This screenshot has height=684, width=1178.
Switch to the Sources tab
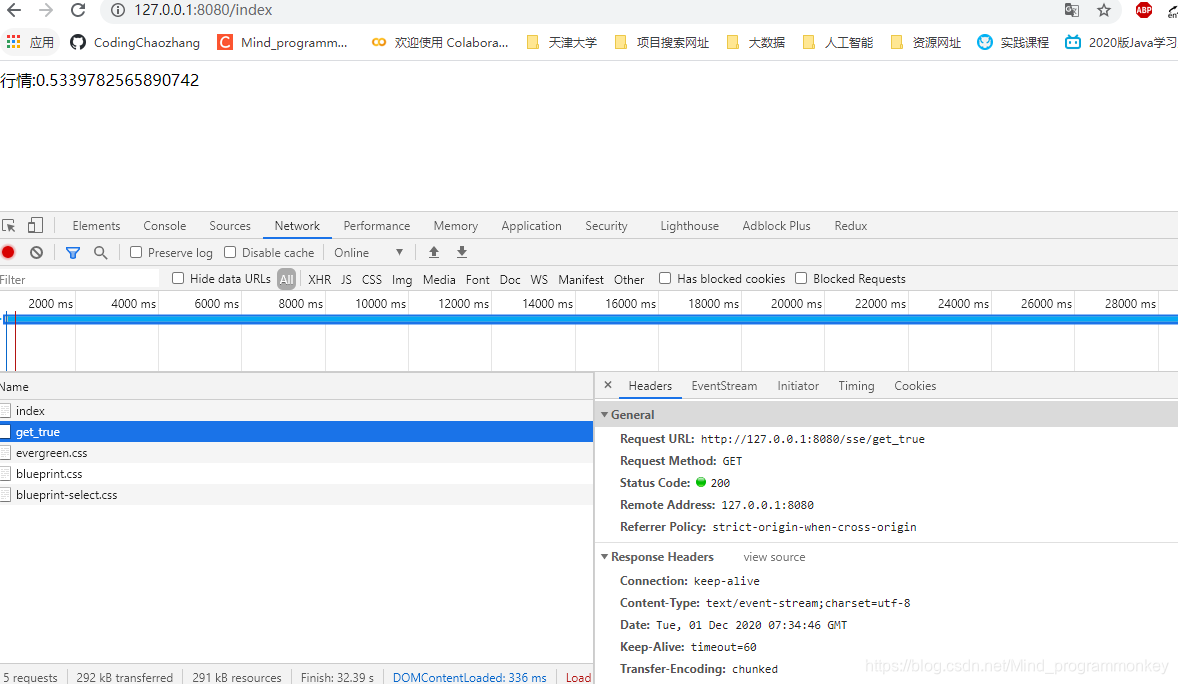click(x=230, y=225)
